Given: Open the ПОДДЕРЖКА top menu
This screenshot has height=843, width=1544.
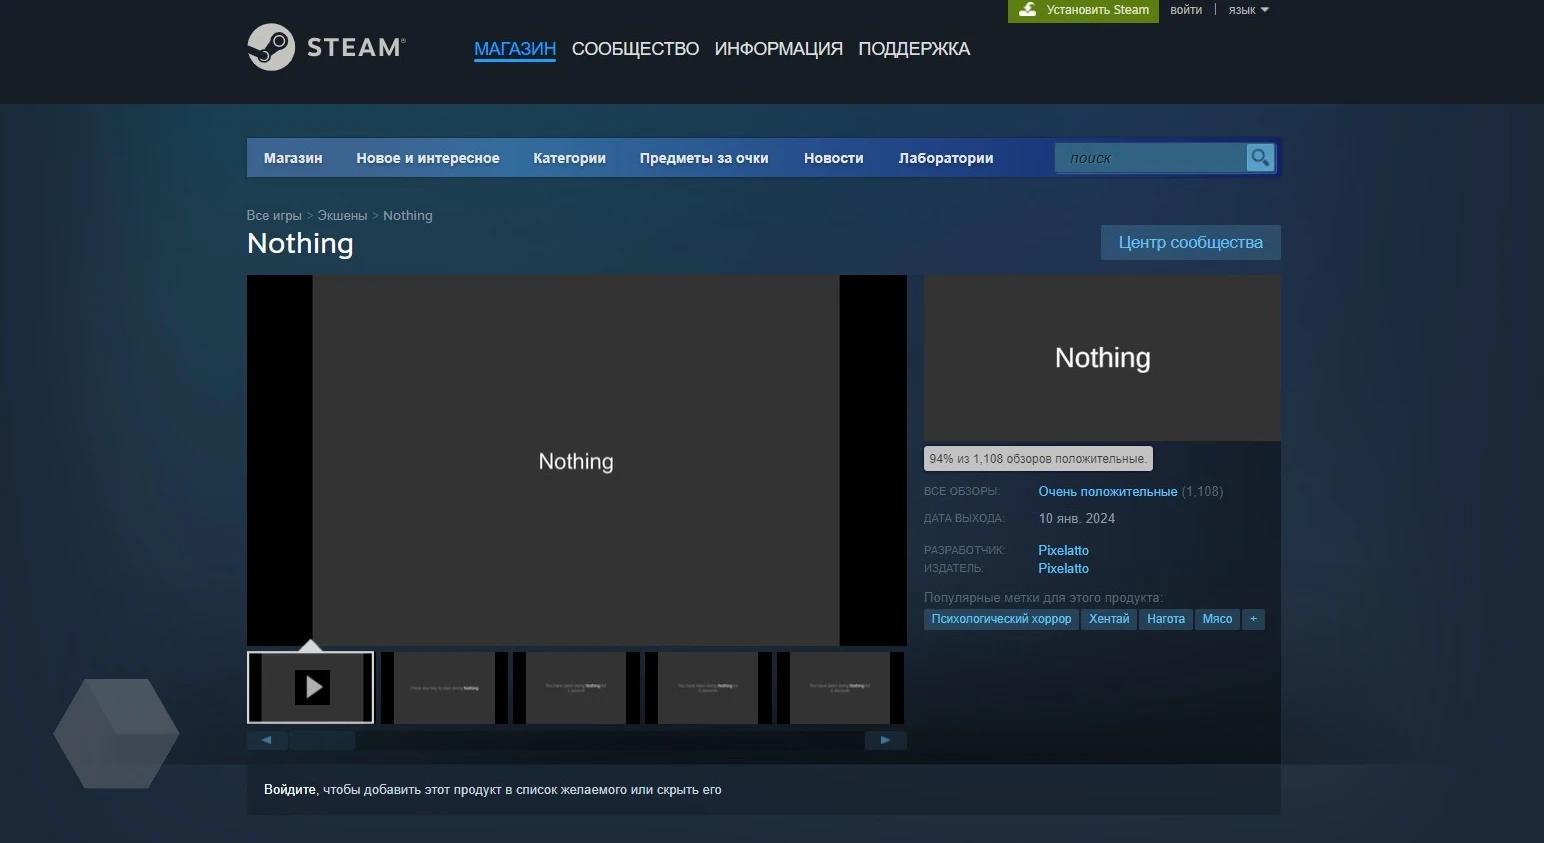Looking at the screenshot, I should click(x=914, y=49).
